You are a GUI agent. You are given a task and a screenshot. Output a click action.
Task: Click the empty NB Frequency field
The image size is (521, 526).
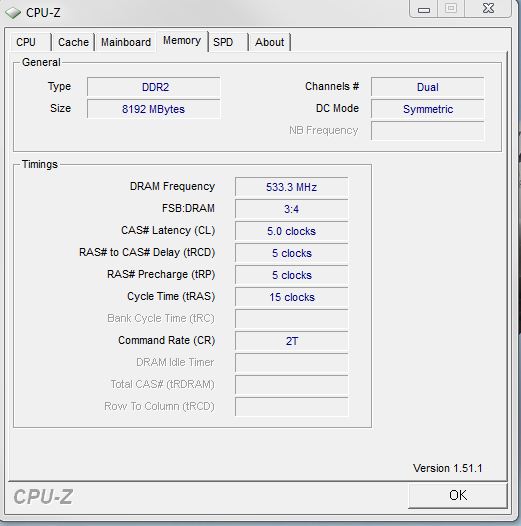pos(427,131)
